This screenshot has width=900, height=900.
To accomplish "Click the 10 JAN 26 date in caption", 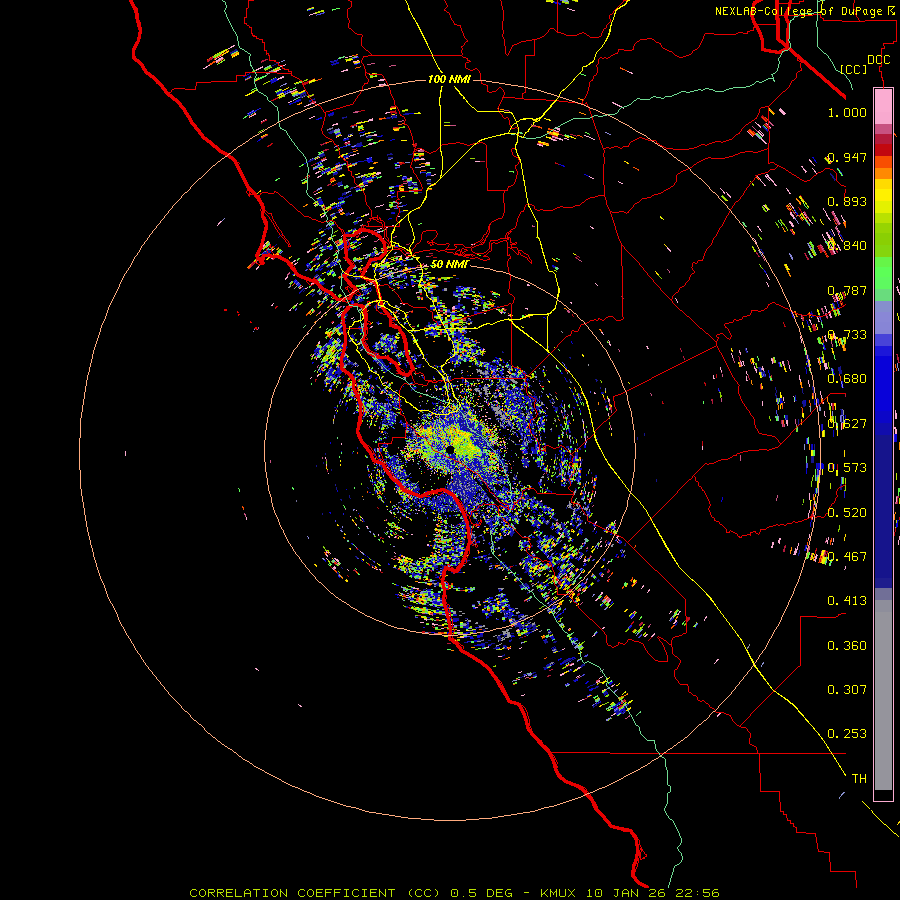I will click(x=624, y=893).
